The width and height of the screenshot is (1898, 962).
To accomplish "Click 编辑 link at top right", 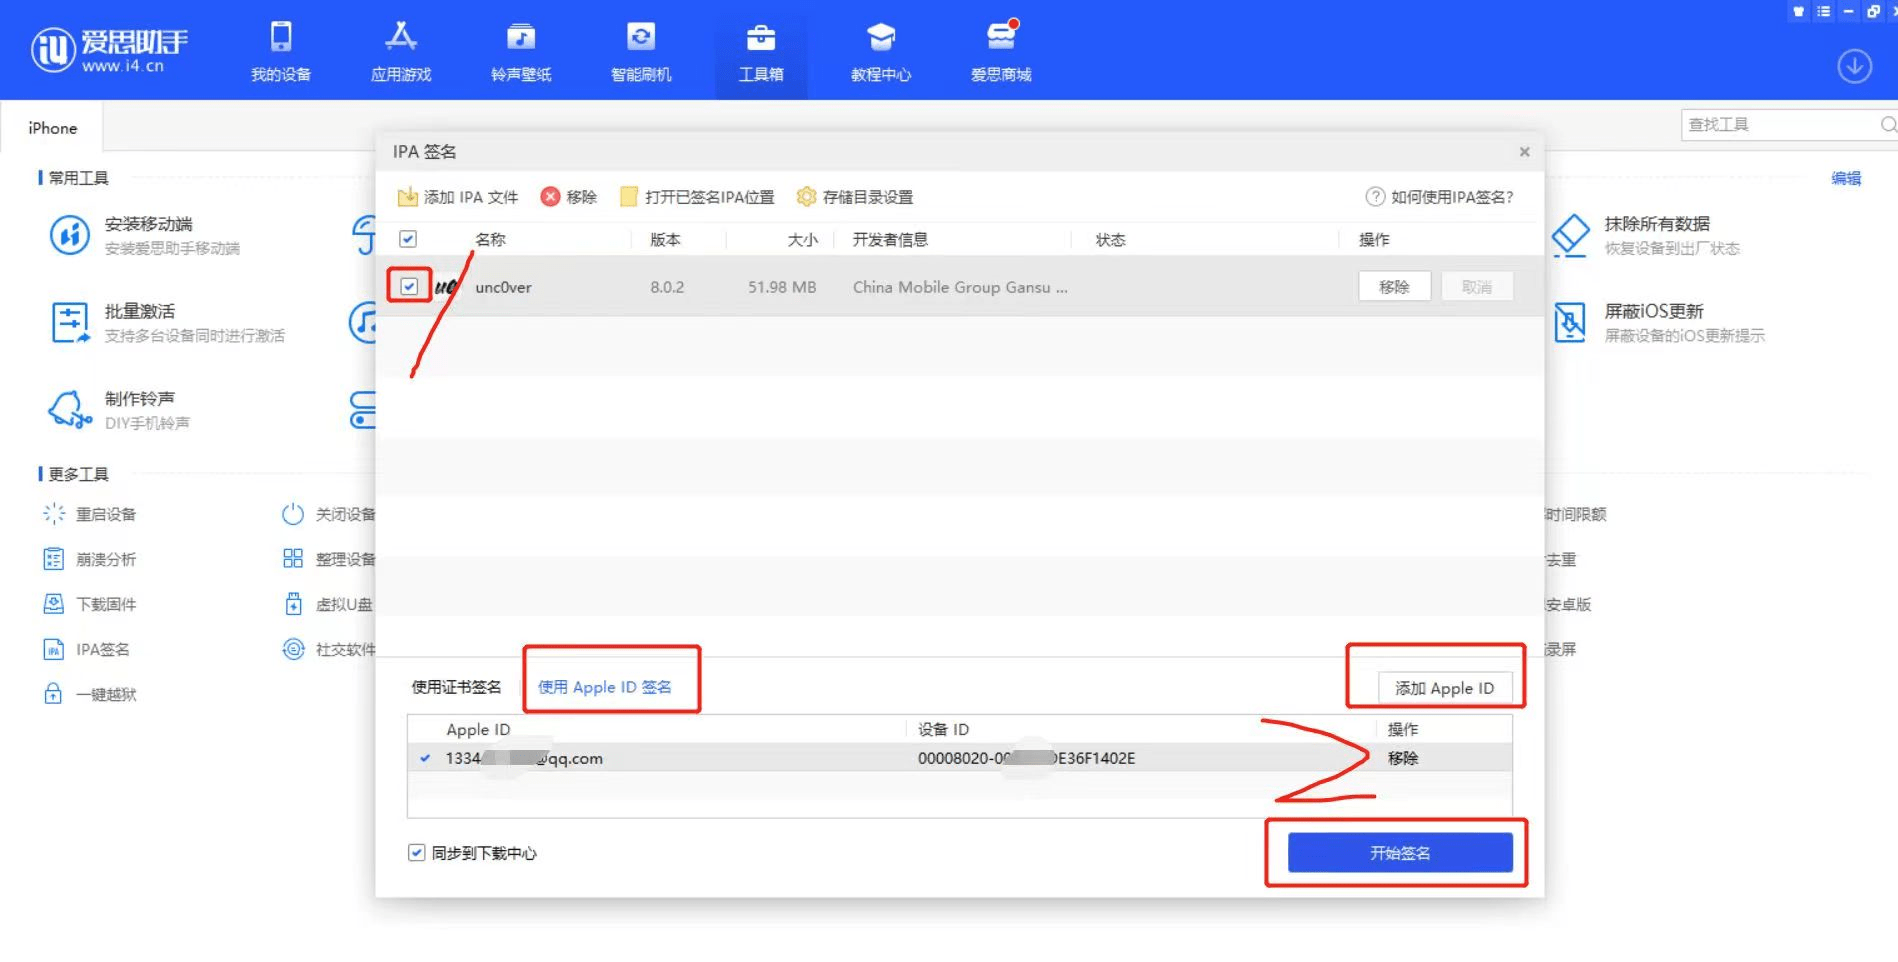I will (x=1846, y=178).
